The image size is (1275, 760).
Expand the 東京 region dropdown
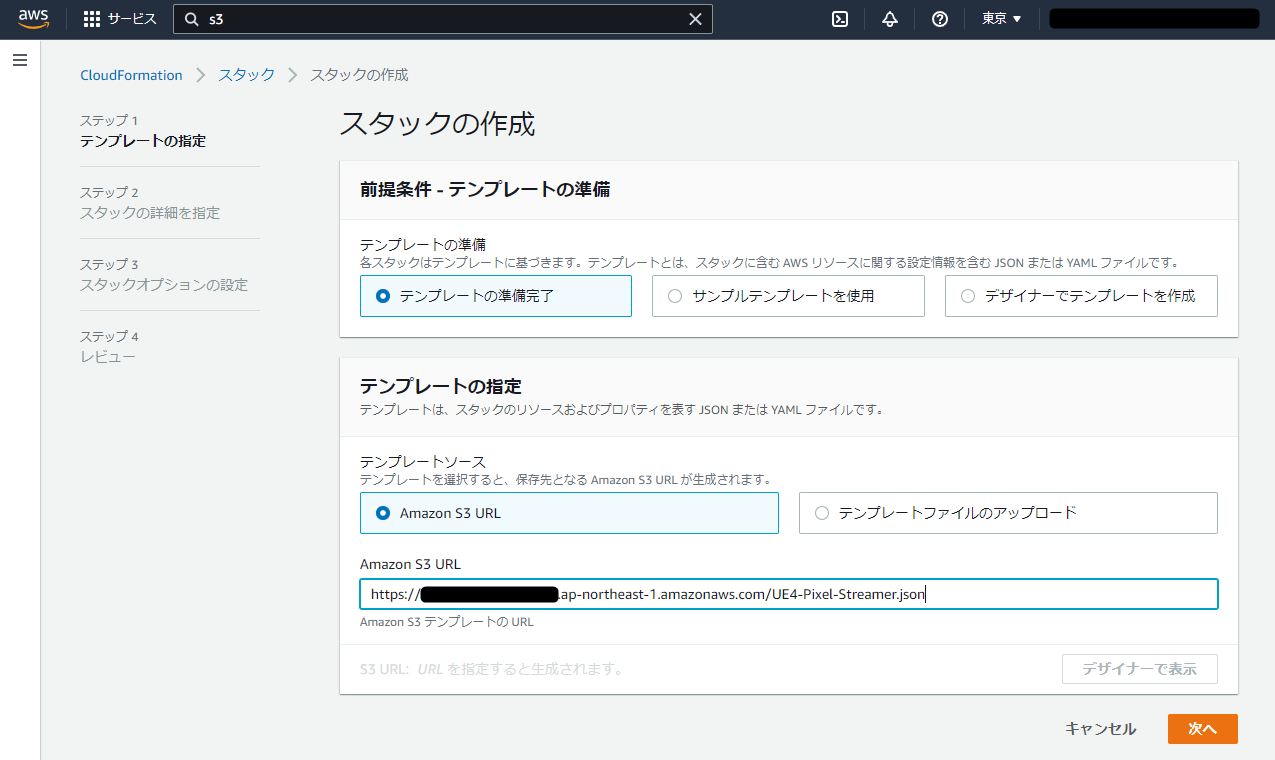1002,19
